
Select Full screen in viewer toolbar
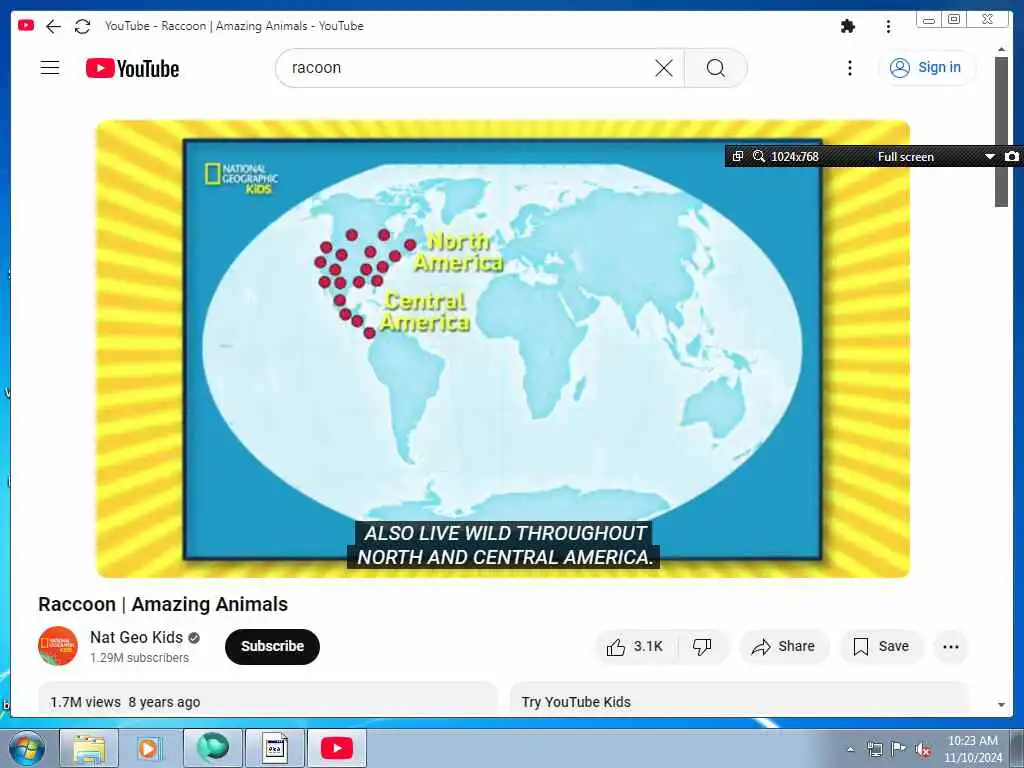pyautogui.click(x=905, y=157)
